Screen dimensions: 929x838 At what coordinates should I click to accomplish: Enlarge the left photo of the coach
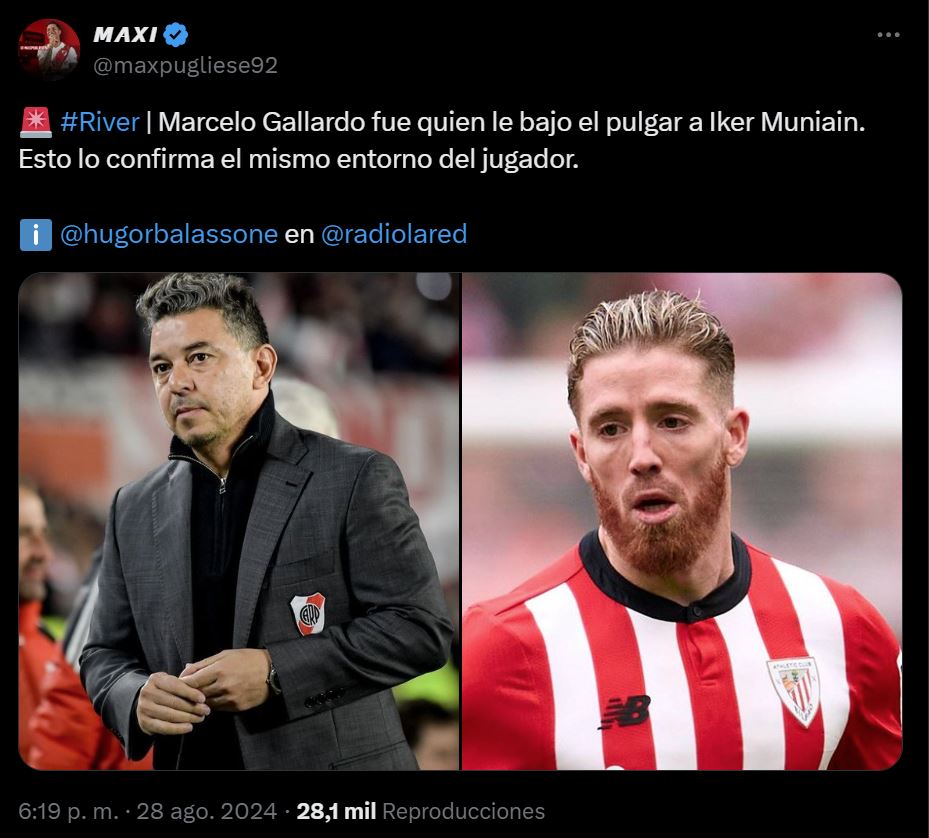[239, 522]
